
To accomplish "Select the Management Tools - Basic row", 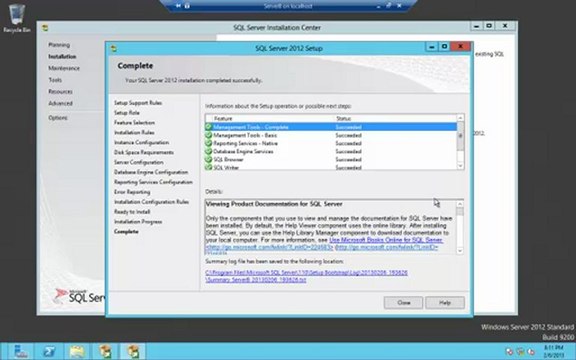I will tap(331, 135).
